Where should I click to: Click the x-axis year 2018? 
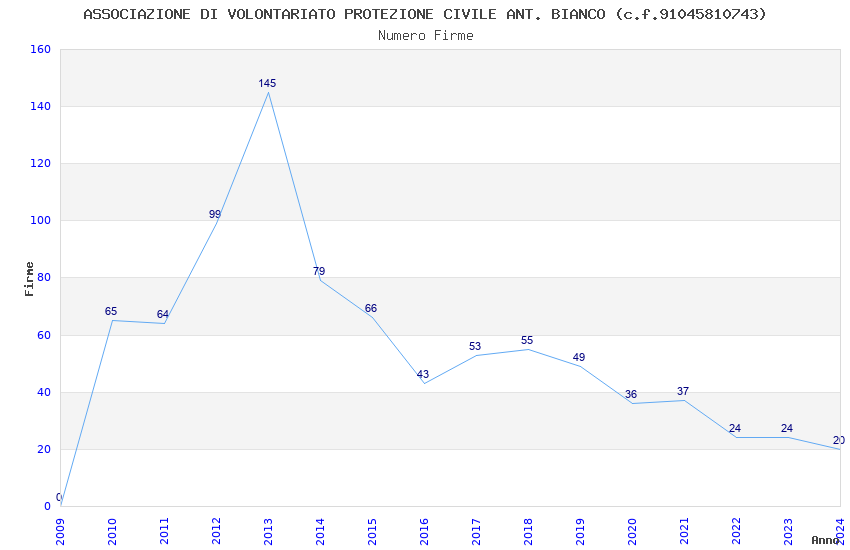[528, 532]
